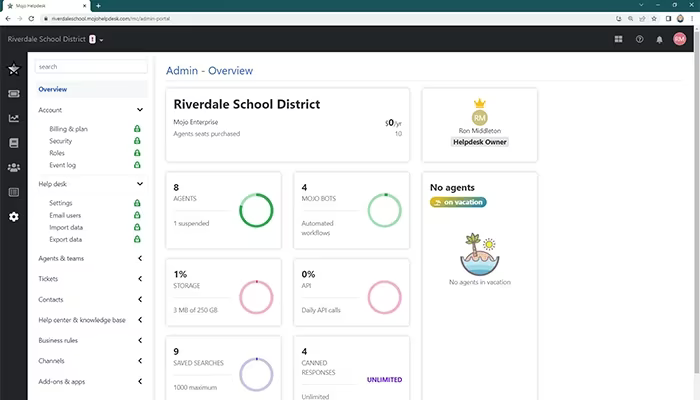The width and height of the screenshot is (700, 400).
Task: Click the lock icon beside Roles
Action: tap(137, 153)
